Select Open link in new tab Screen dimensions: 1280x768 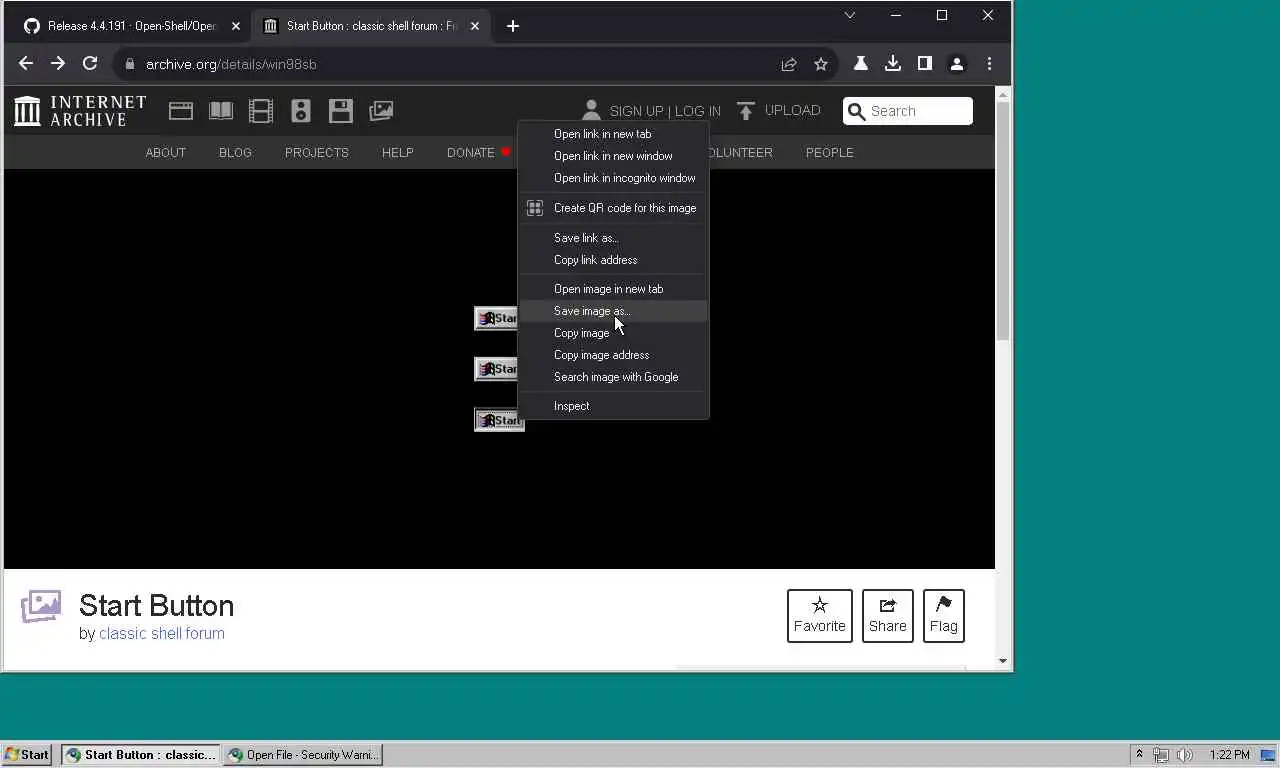pyautogui.click(x=613, y=134)
